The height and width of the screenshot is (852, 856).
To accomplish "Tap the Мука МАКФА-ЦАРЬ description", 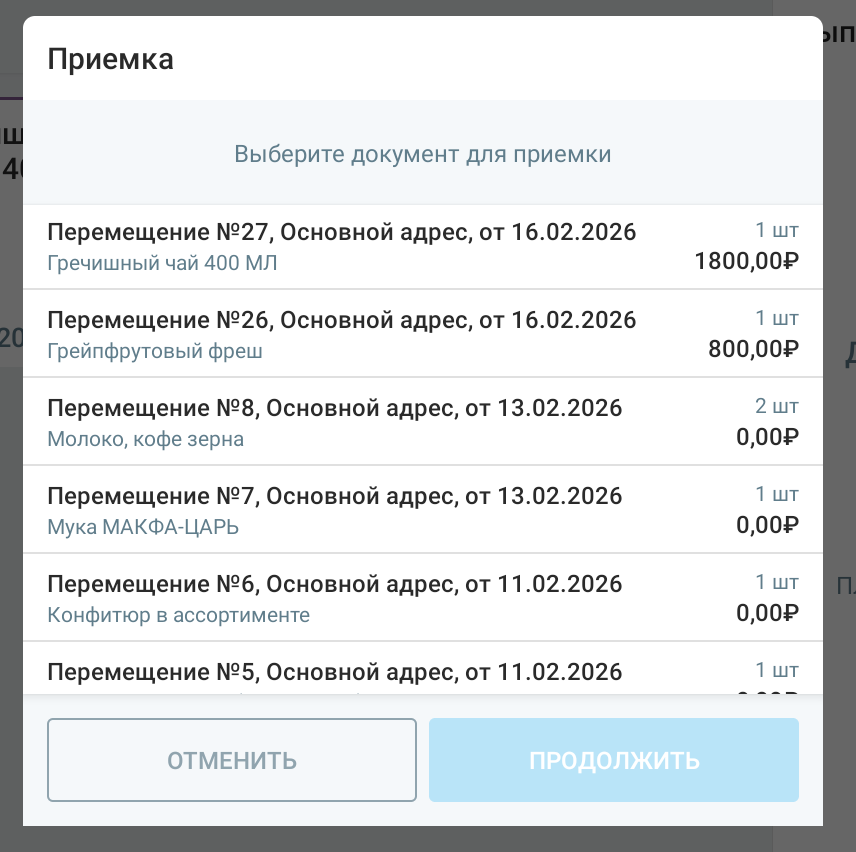I will (x=143, y=527).
